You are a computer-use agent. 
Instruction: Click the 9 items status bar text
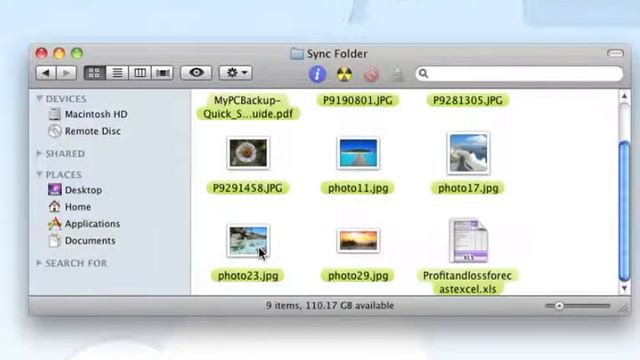click(330, 306)
